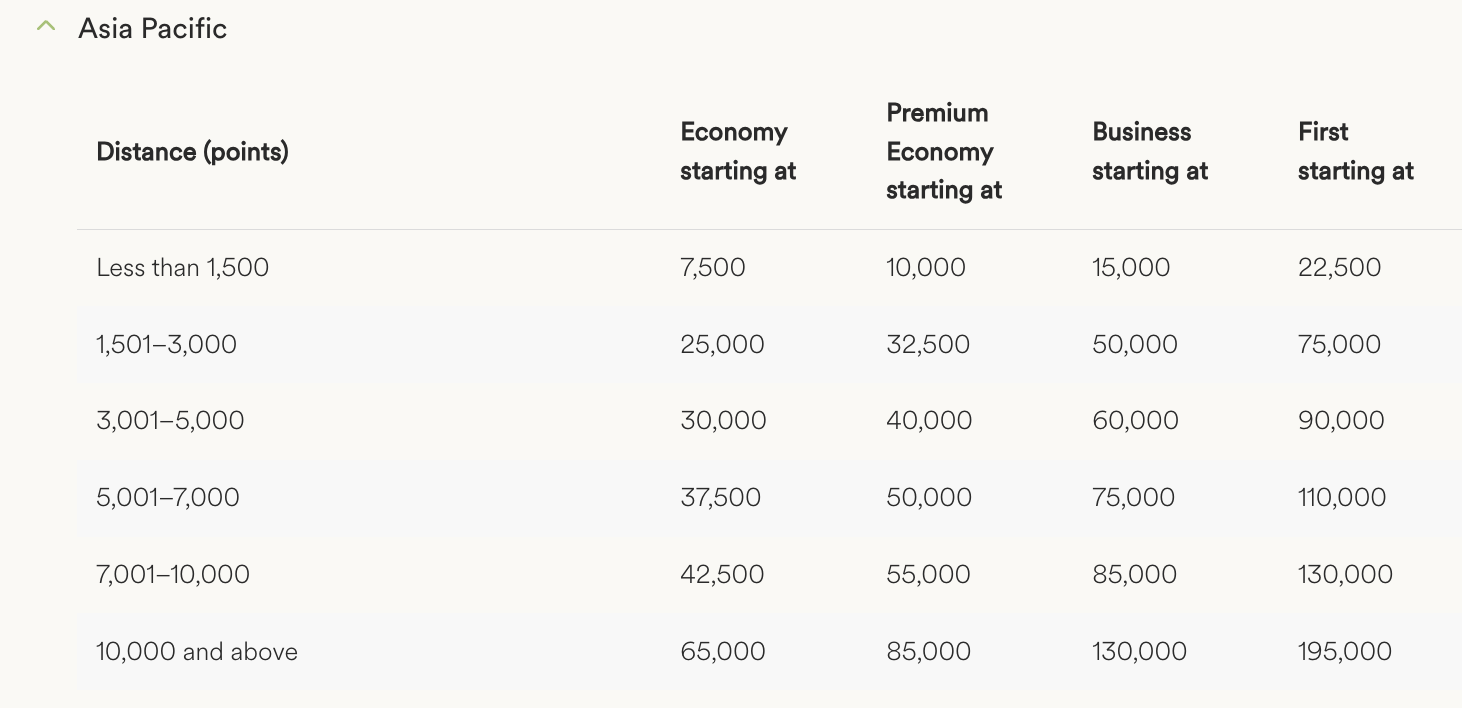The height and width of the screenshot is (708, 1462).
Task: Click the Business starting at column header
Action: 1149,152
